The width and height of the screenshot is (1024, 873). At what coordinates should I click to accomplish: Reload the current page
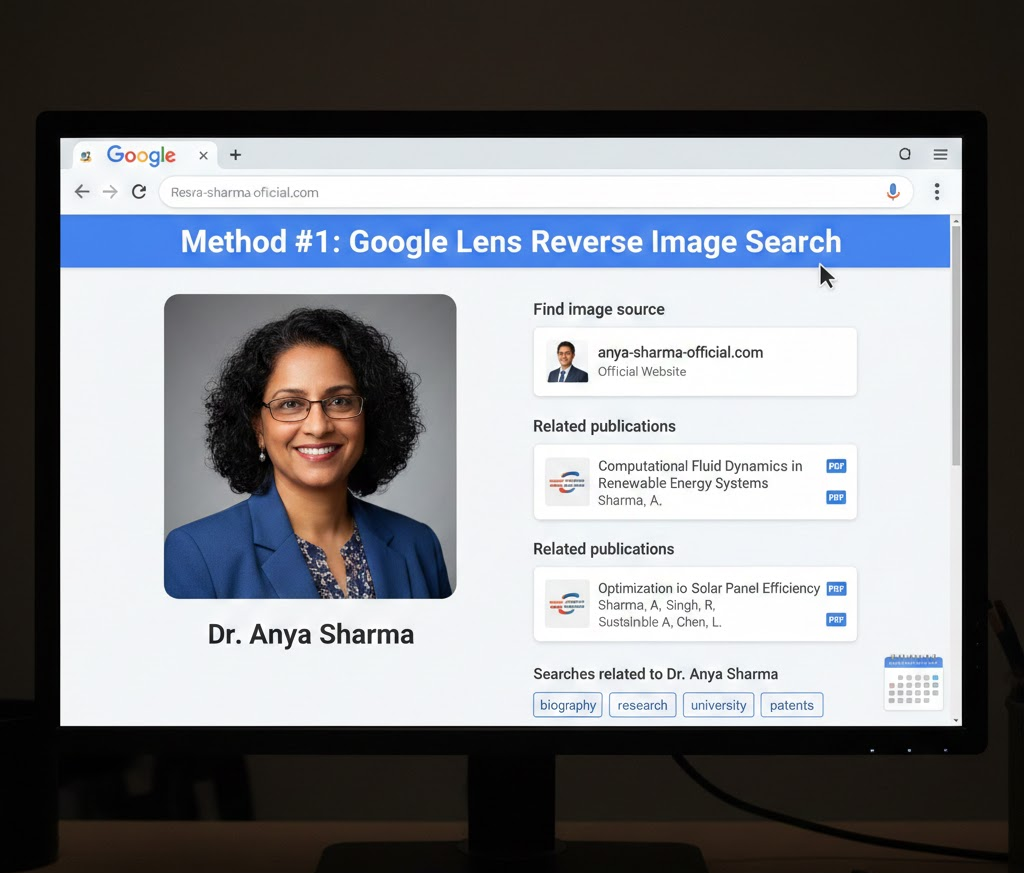(x=139, y=192)
